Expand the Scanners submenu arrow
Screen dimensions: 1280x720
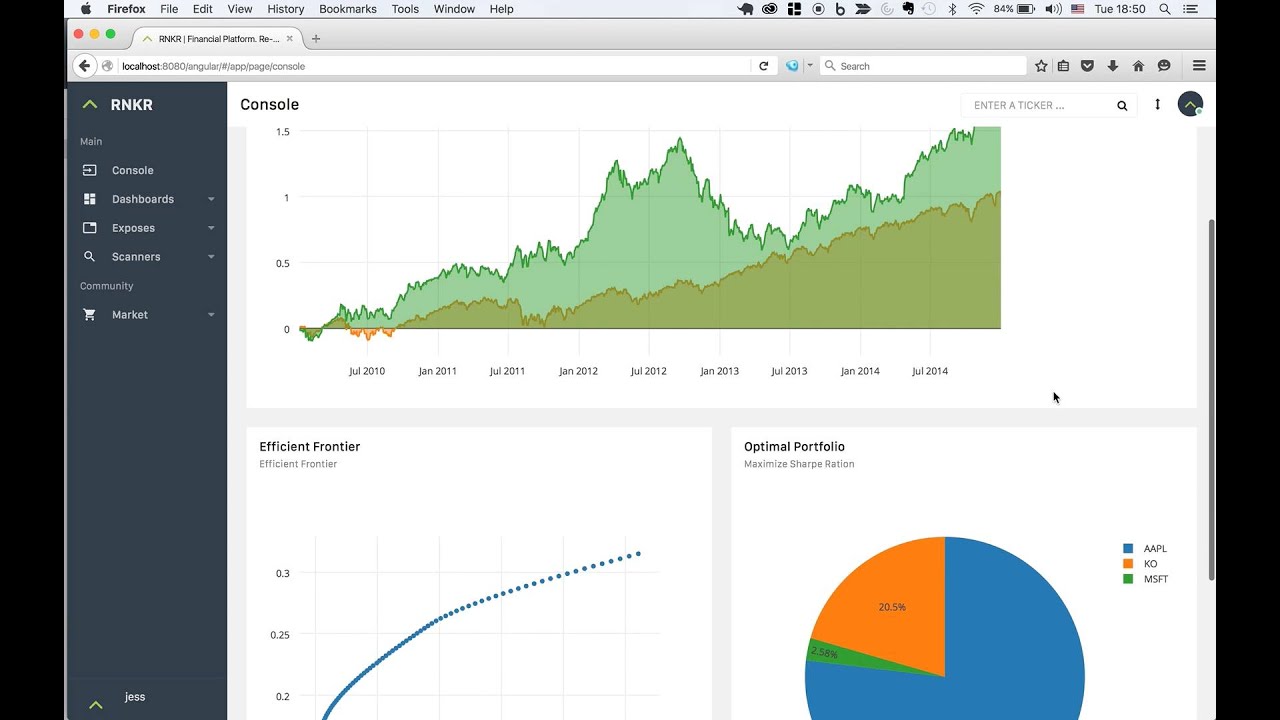tap(211, 258)
